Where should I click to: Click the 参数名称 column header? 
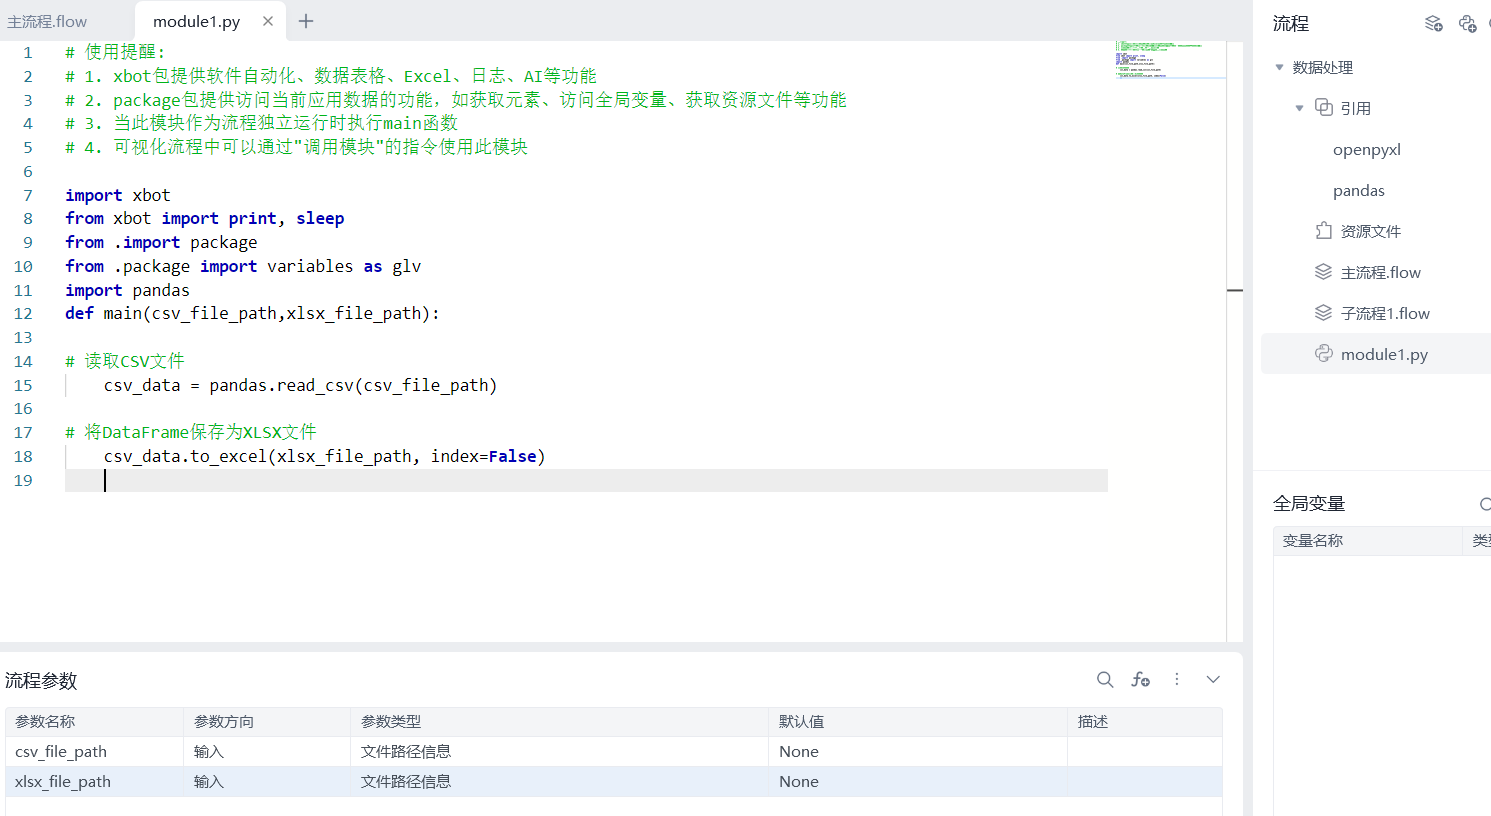[45, 721]
